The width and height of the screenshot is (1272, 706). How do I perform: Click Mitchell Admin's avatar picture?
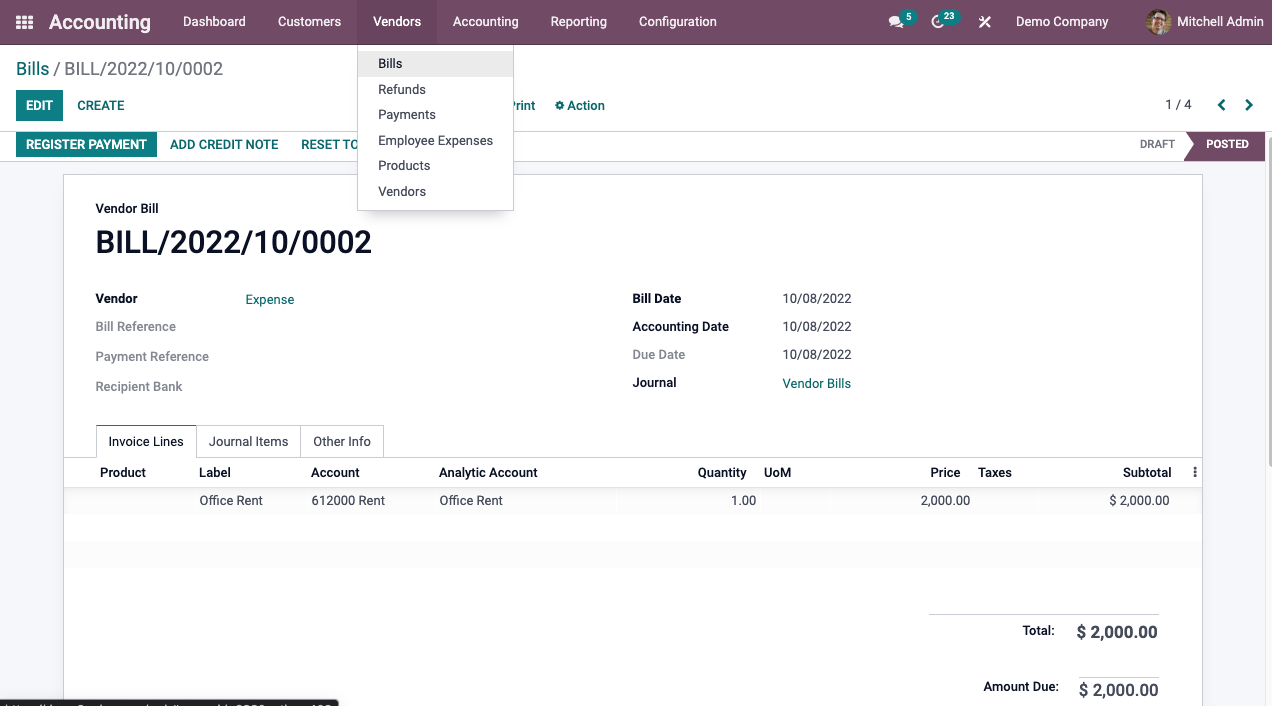(x=1158, y=22)
